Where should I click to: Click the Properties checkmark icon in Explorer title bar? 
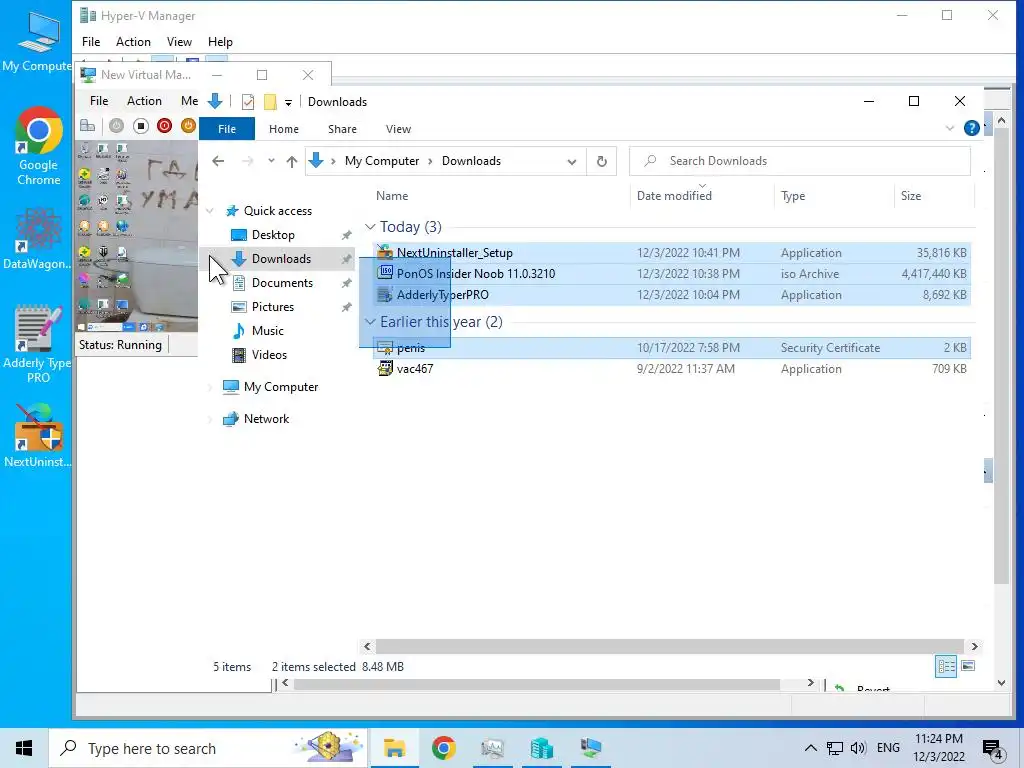coord(248,102)
